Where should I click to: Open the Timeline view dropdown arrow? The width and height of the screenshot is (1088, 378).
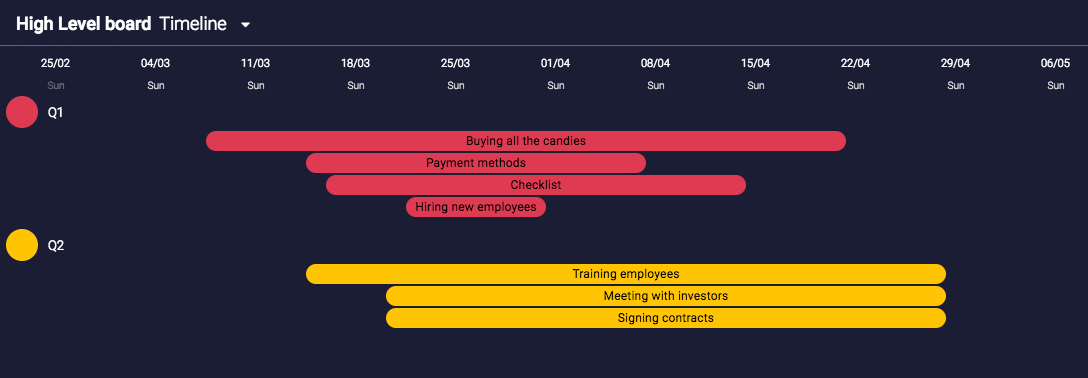(245, 25)
